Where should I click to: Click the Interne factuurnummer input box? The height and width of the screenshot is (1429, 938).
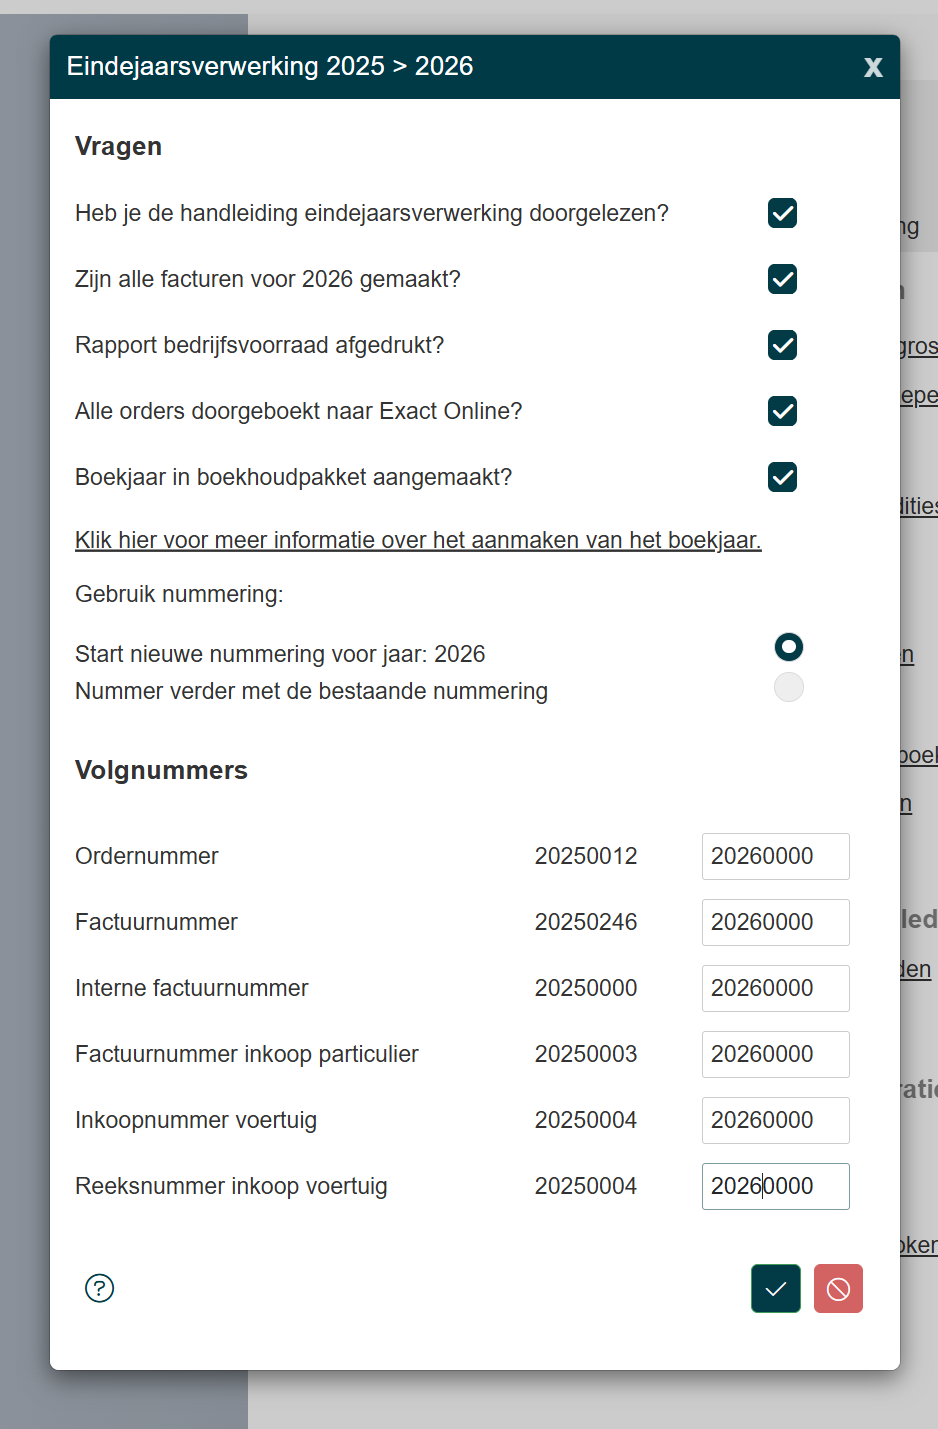click(x=775, y=988)
